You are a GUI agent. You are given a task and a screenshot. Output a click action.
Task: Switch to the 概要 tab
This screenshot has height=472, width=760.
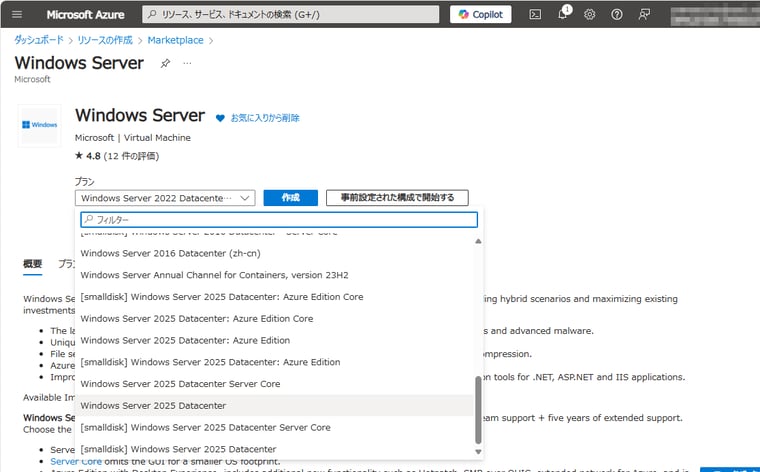tap(32, 264)
